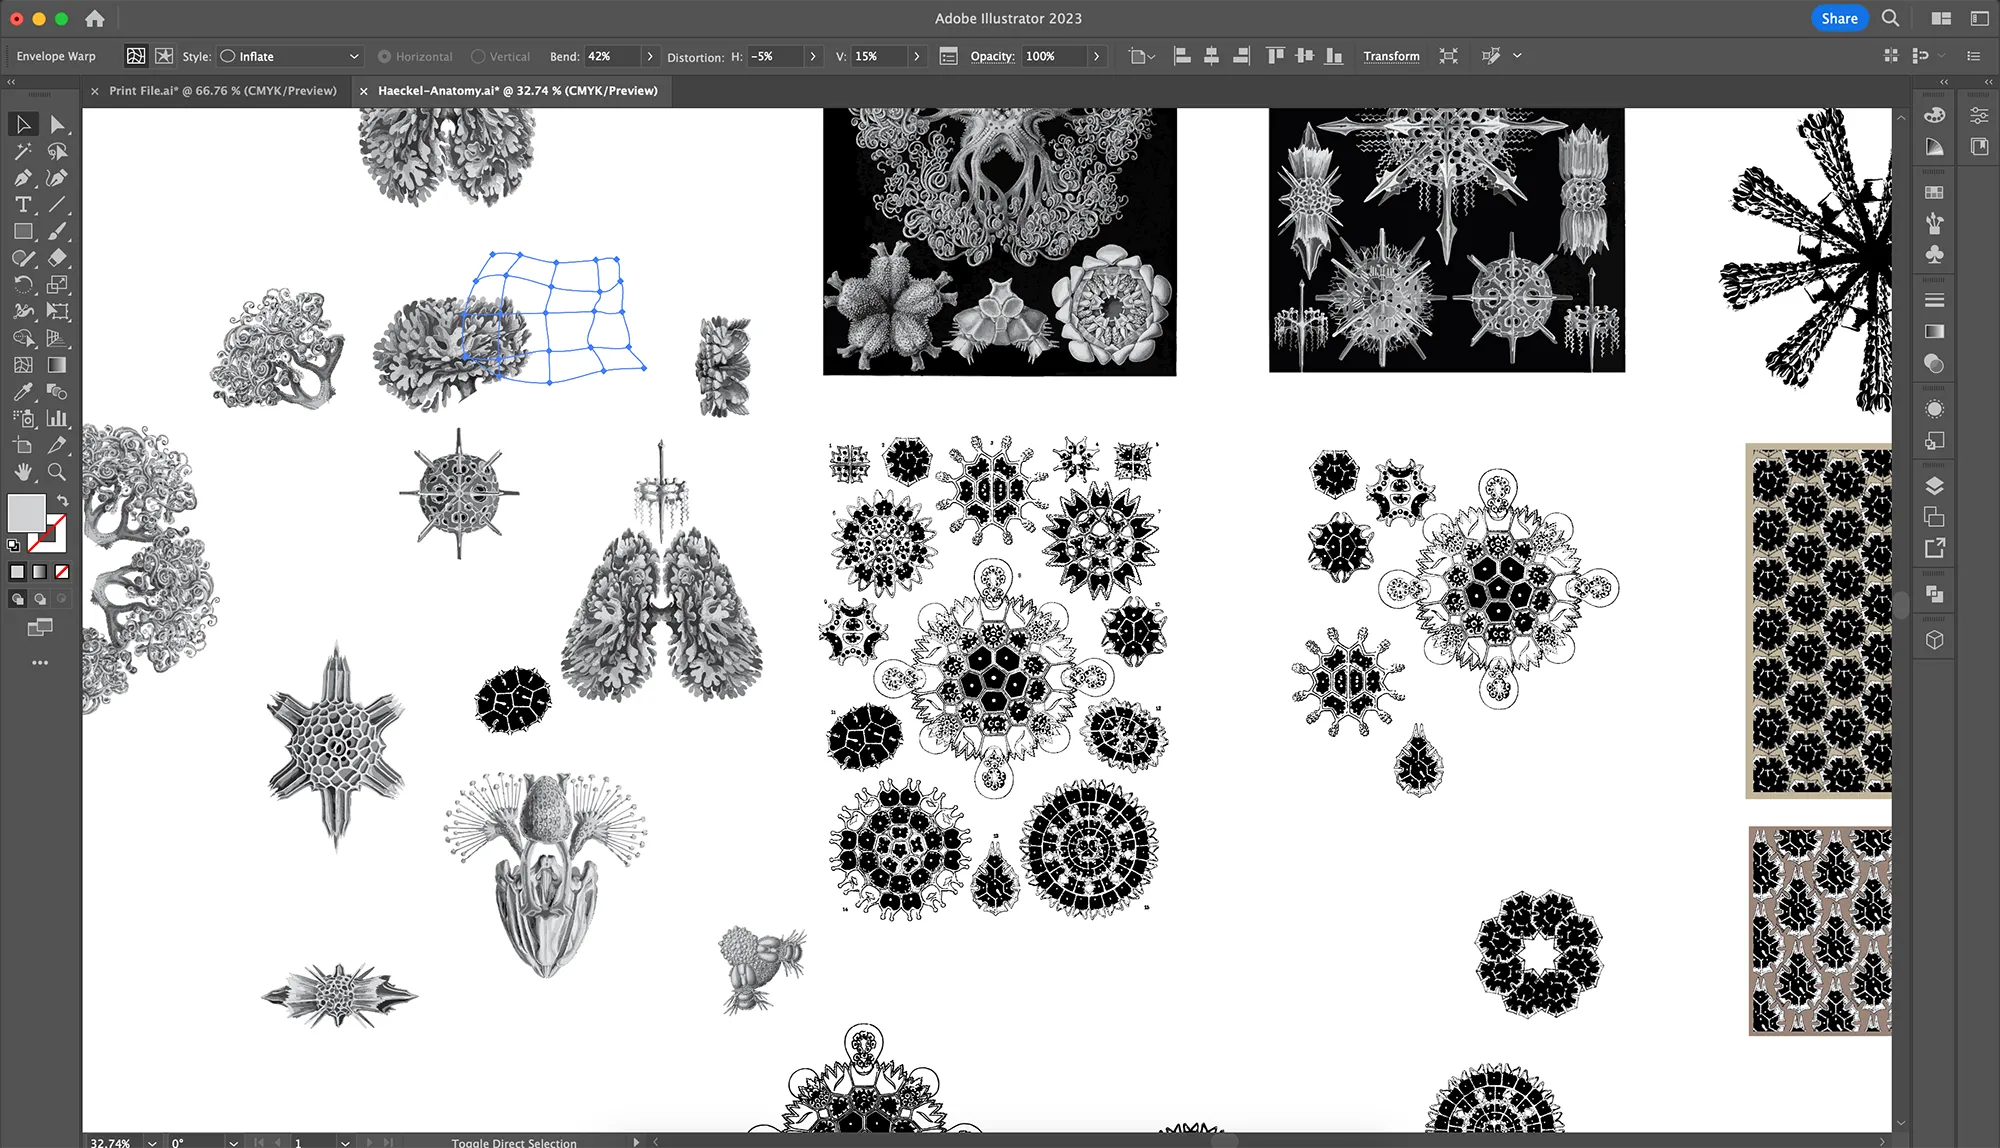Pick the Perspective Grid tool
The width and height of the screenshot is (2000, 1148).
(57, 338)
